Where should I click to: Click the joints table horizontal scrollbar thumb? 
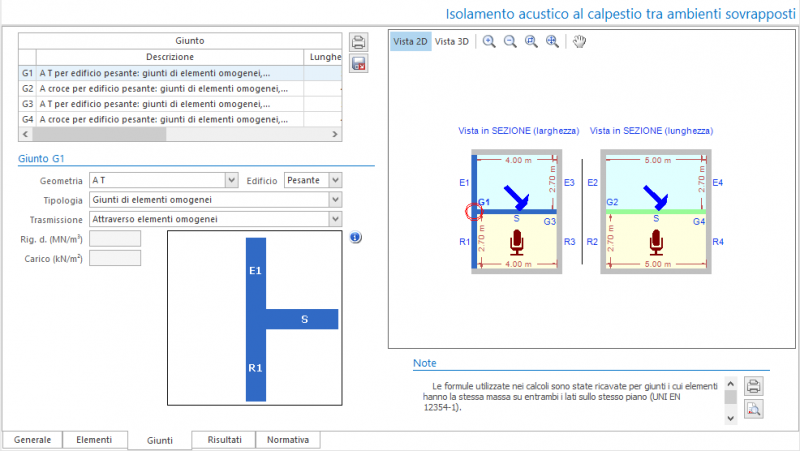click(99, 134)
